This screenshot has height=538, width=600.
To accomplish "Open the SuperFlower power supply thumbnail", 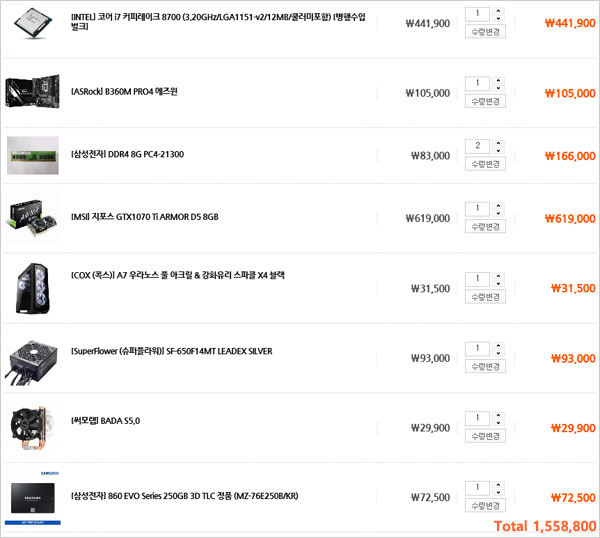I will point(32,362).
